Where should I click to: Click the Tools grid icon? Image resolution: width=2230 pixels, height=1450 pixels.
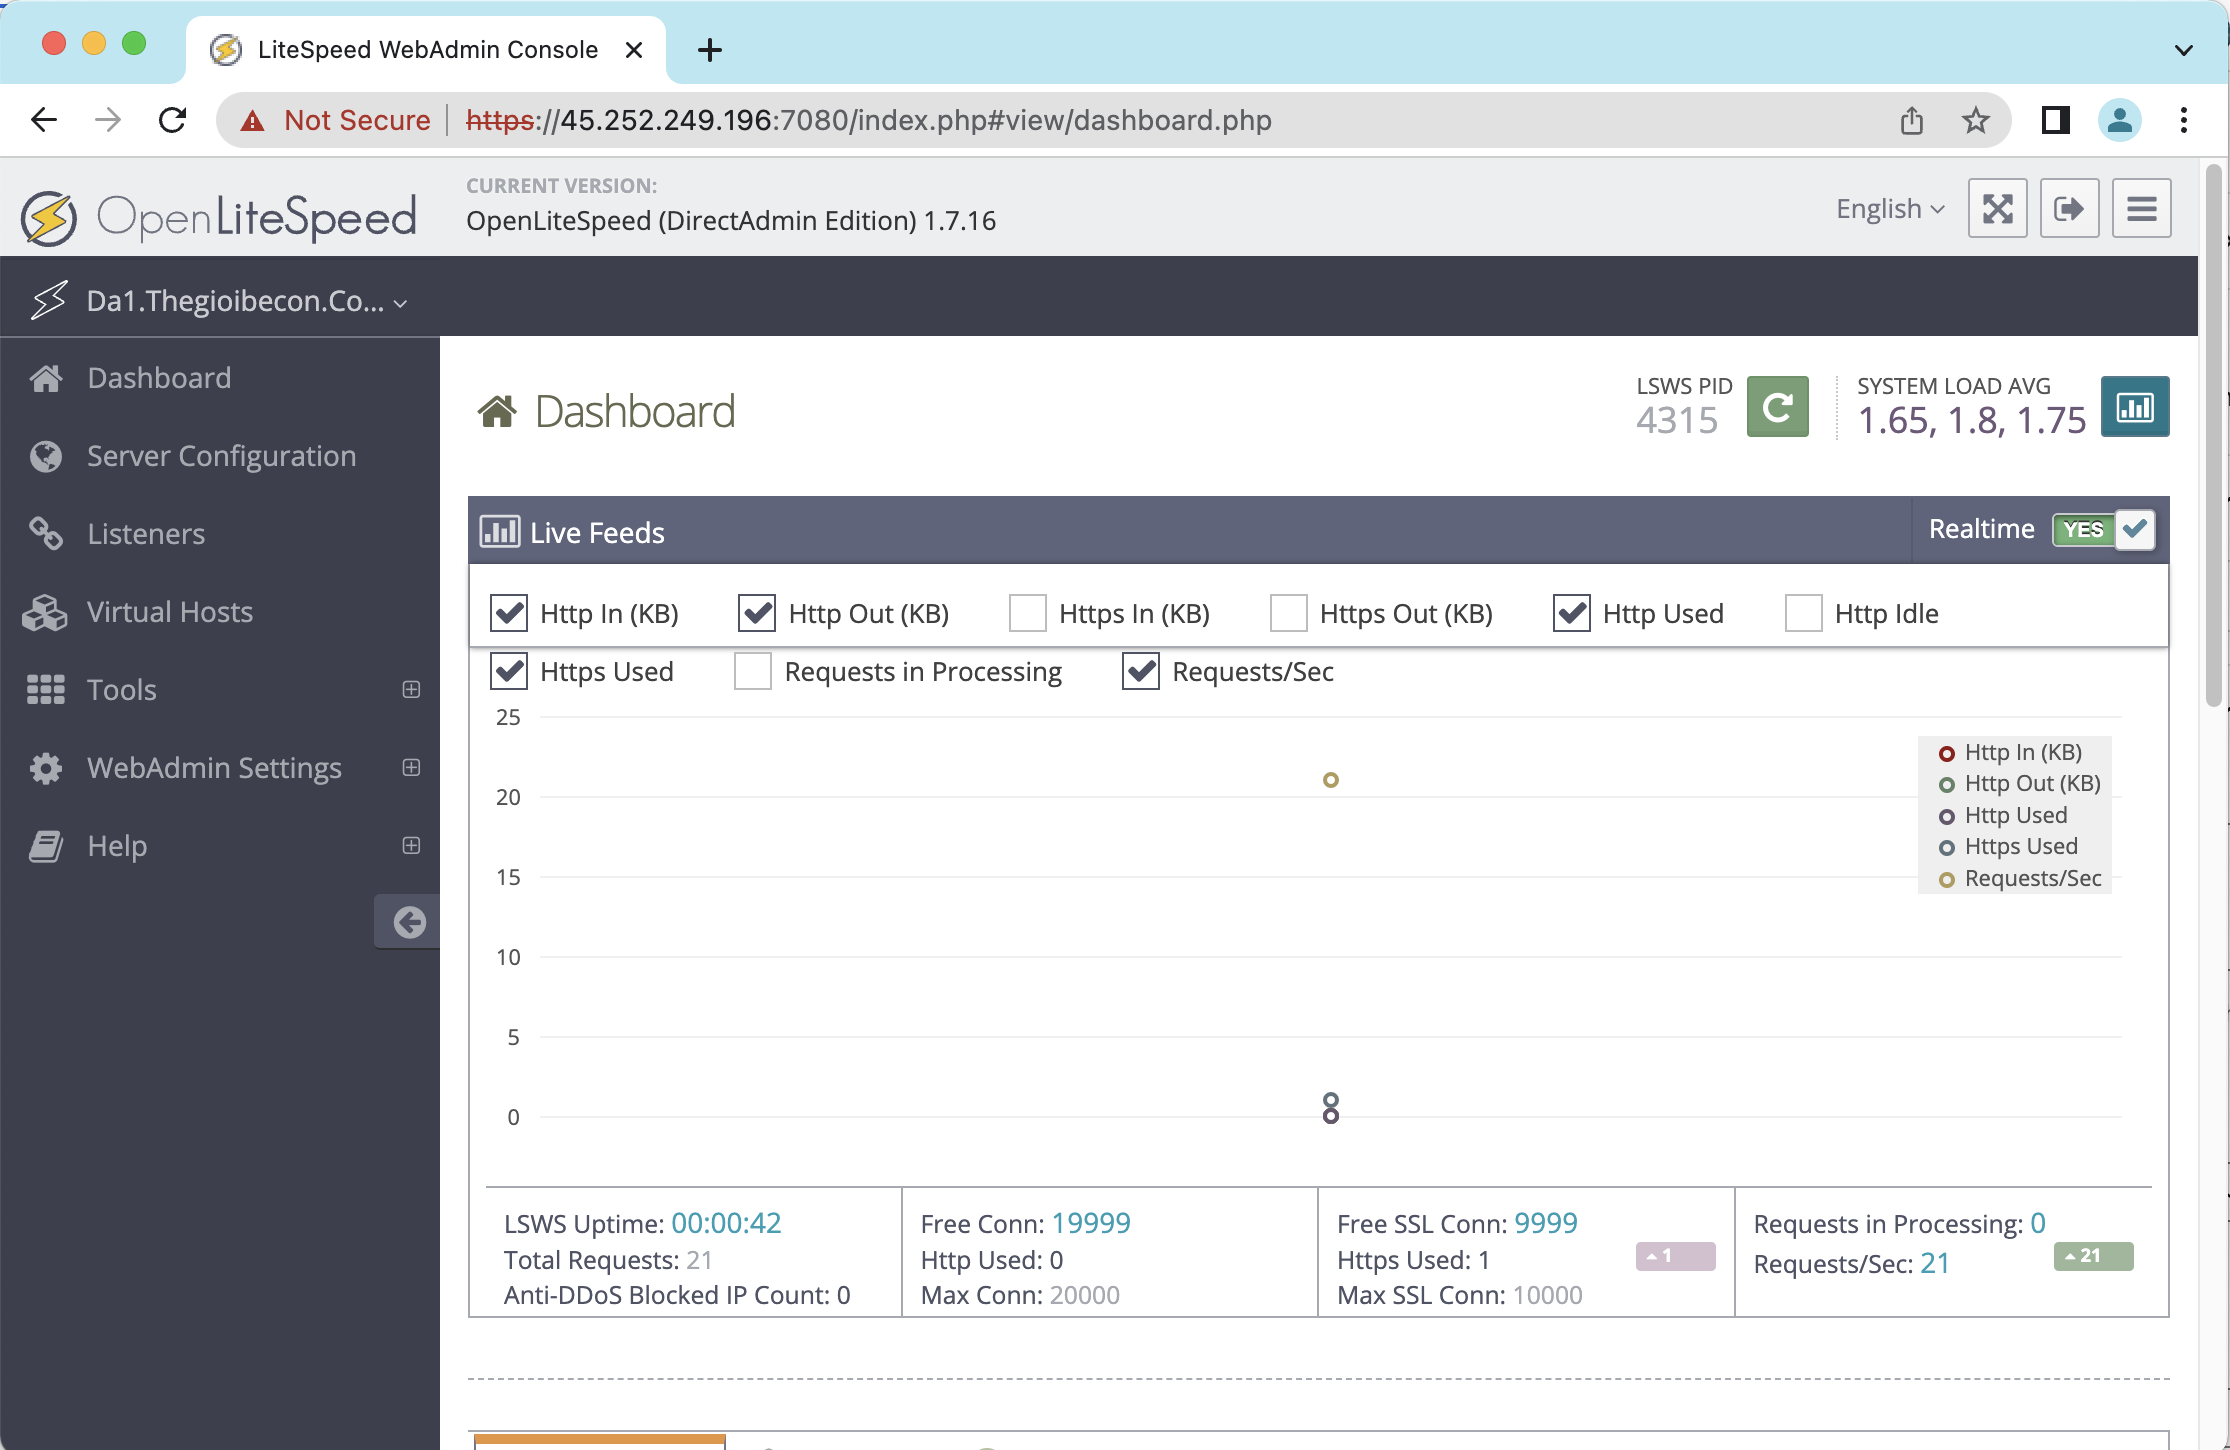(x=46, y=690)
